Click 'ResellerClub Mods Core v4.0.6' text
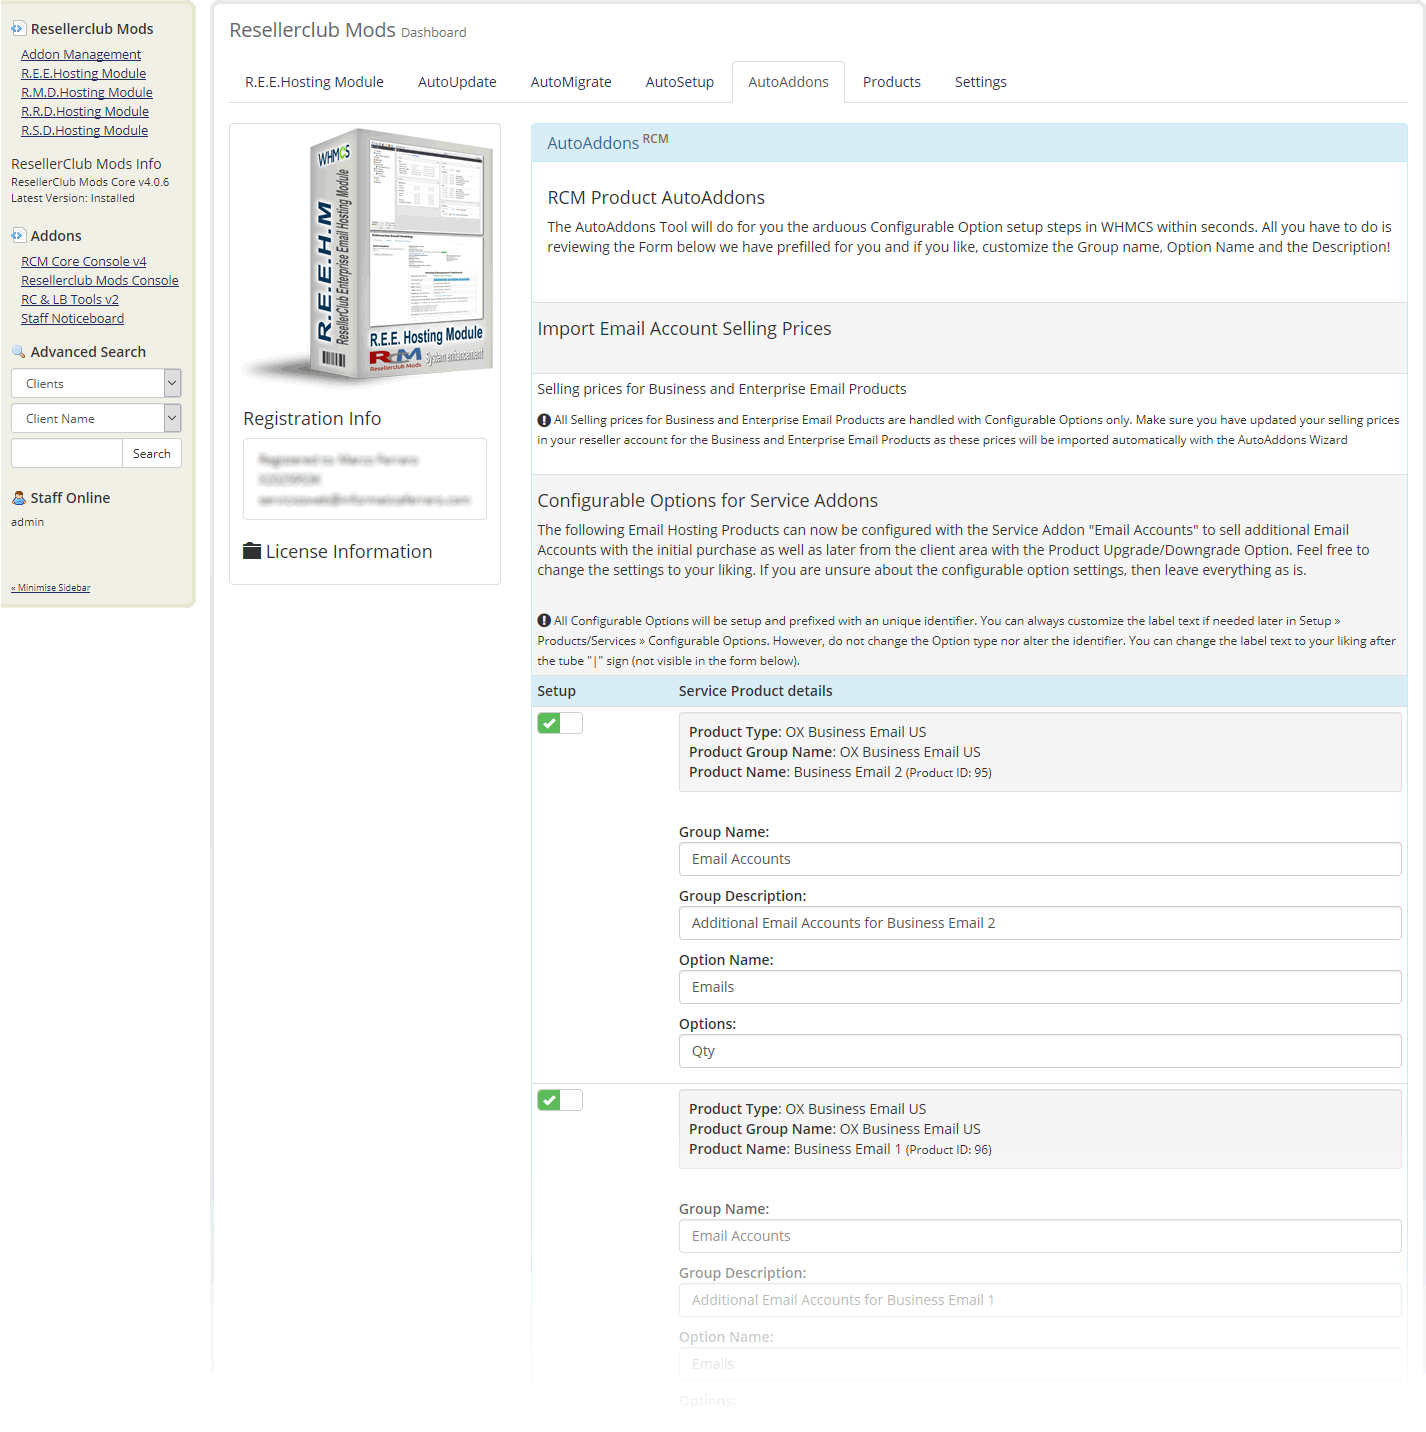The width and height of the screenshot is (1426, 1432). tap(90, 182)
